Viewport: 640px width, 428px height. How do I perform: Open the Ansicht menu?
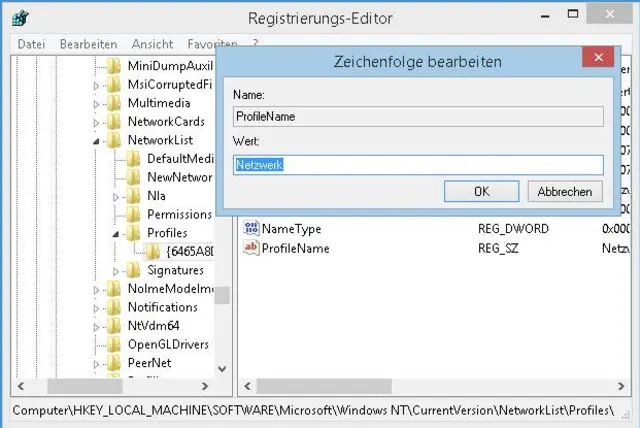point(152,44)
